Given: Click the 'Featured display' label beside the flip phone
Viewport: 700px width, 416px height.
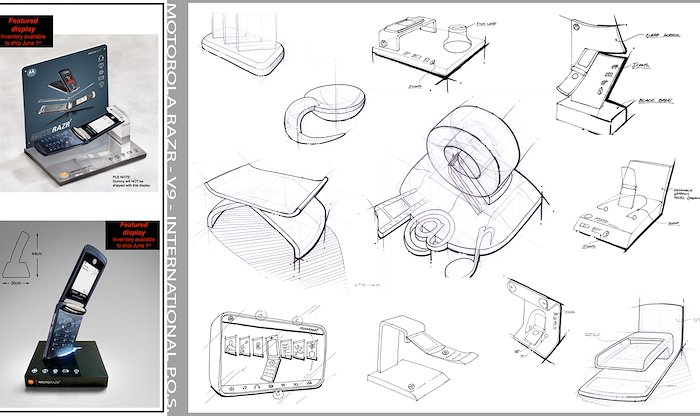Looking at the screenshot, I should [x=132, y=235].
